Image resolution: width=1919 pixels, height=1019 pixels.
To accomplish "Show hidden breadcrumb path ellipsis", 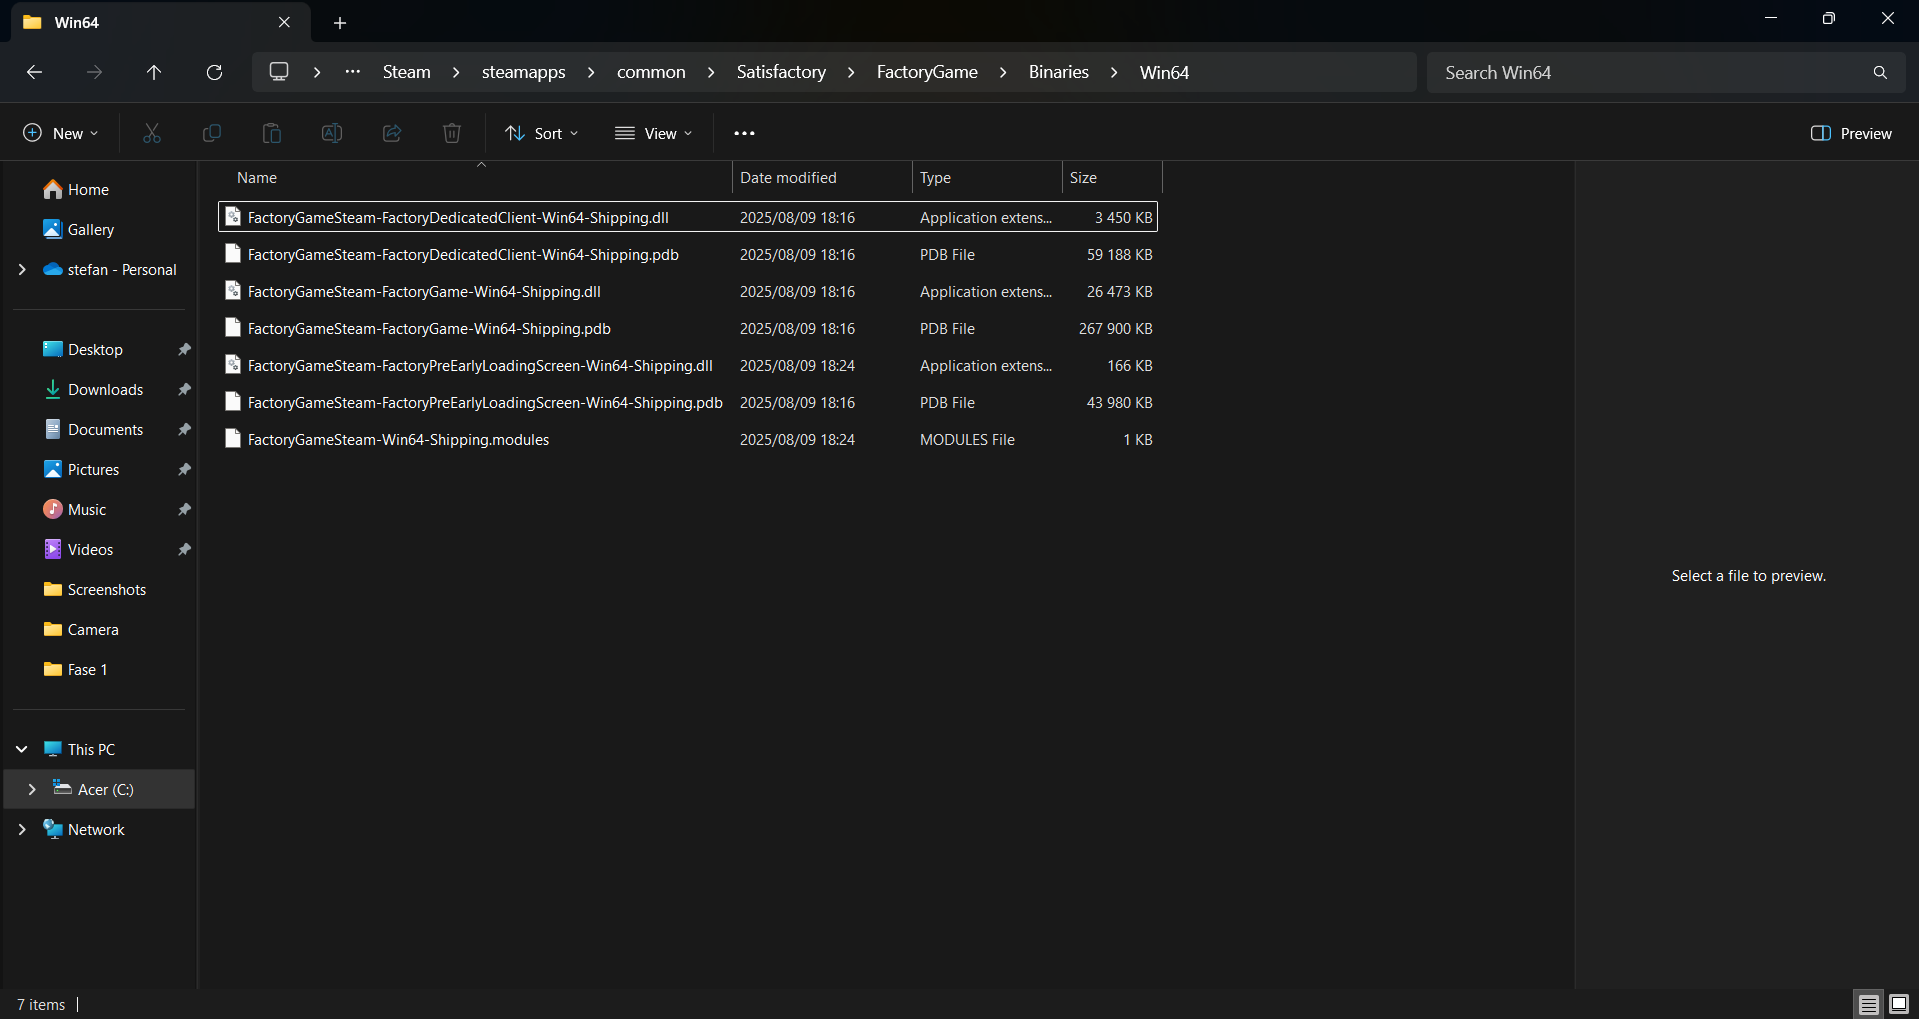I will (x=353, y=72).
